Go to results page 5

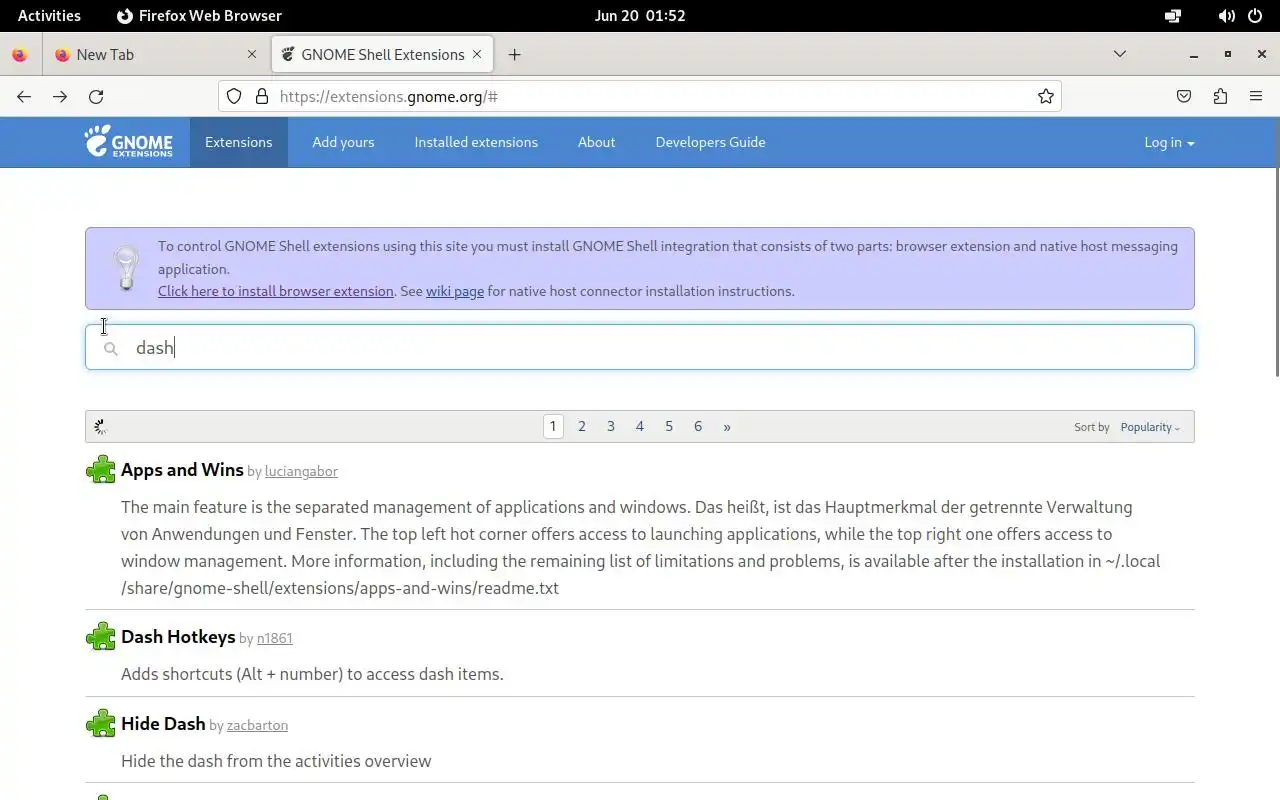tap(669, 426)
